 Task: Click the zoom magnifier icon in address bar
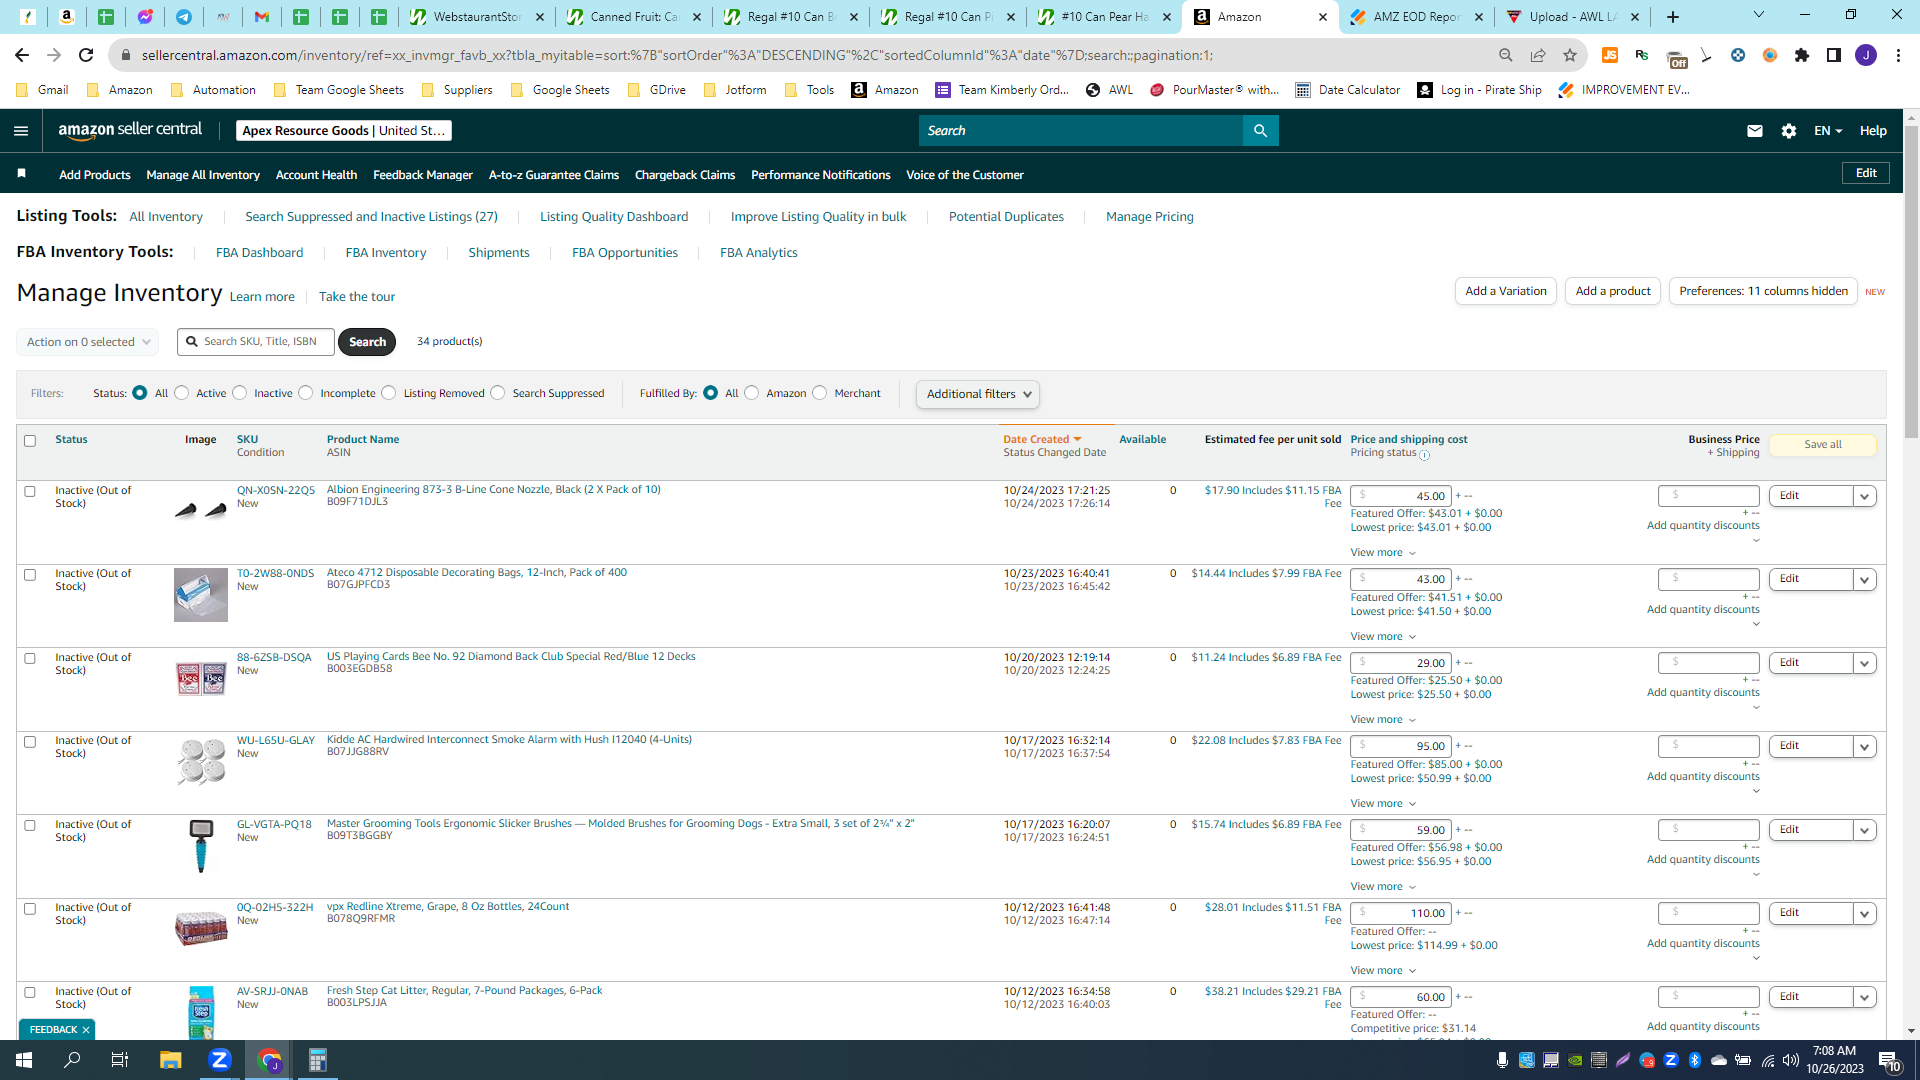1506,55
